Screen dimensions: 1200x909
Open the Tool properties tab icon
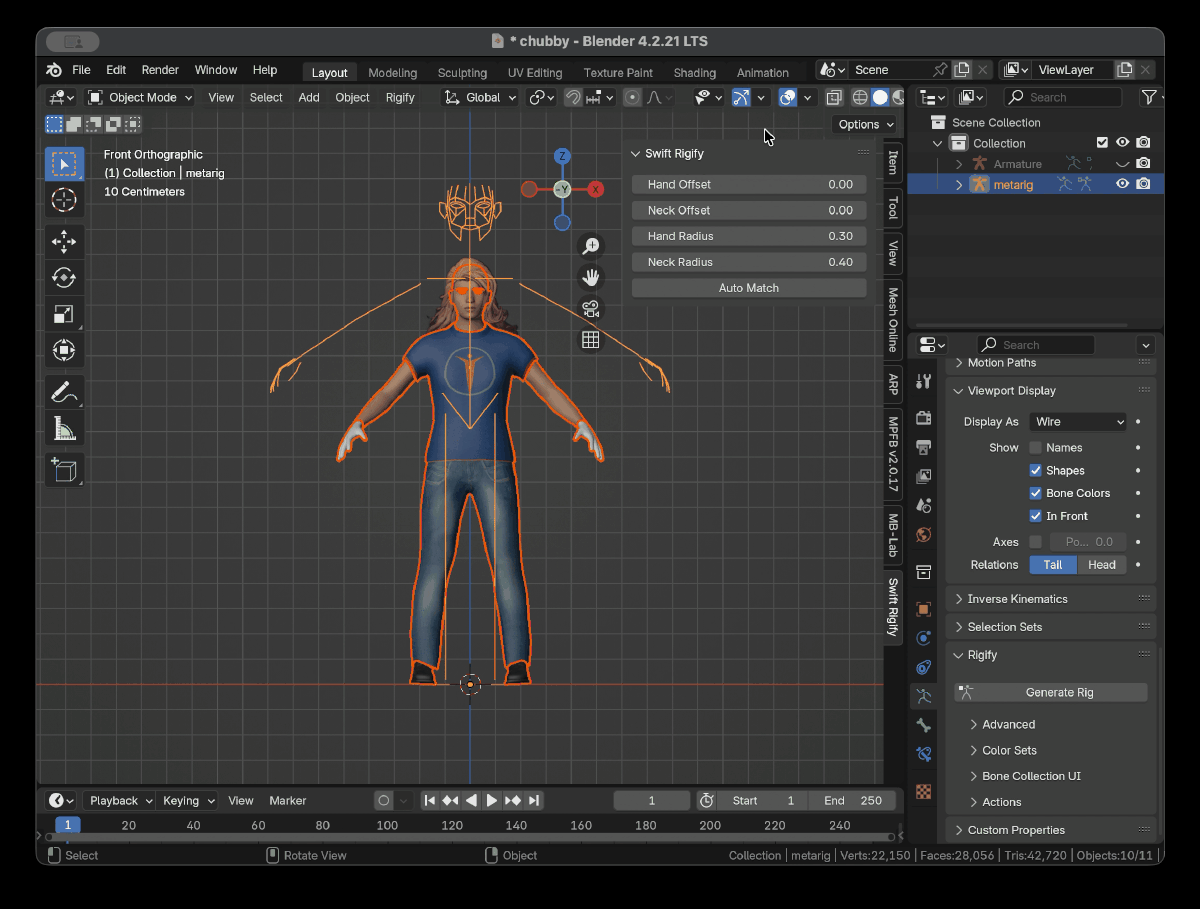(924, 382)
